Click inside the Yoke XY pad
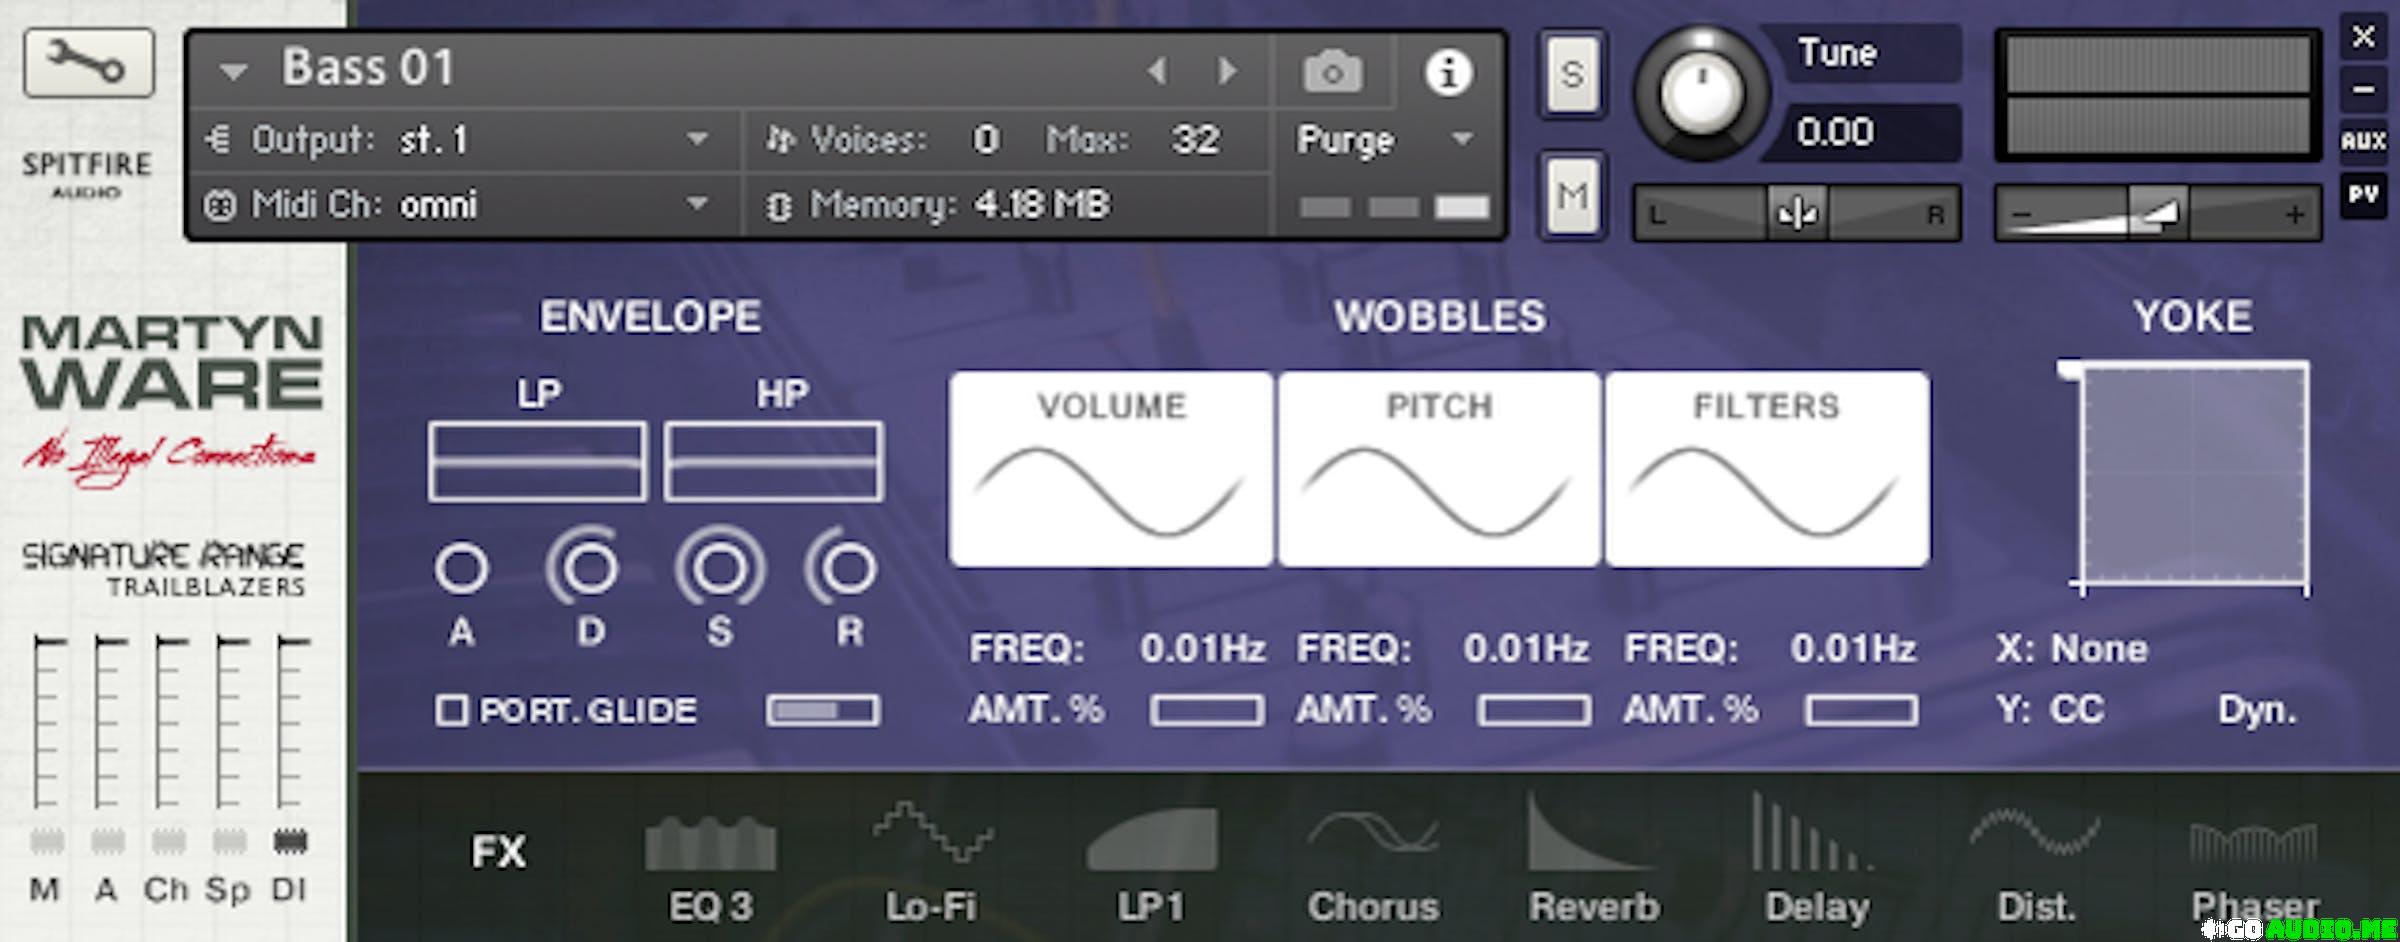The width and height of the screenshot is (2400, 942). [x=2194, y=476]
